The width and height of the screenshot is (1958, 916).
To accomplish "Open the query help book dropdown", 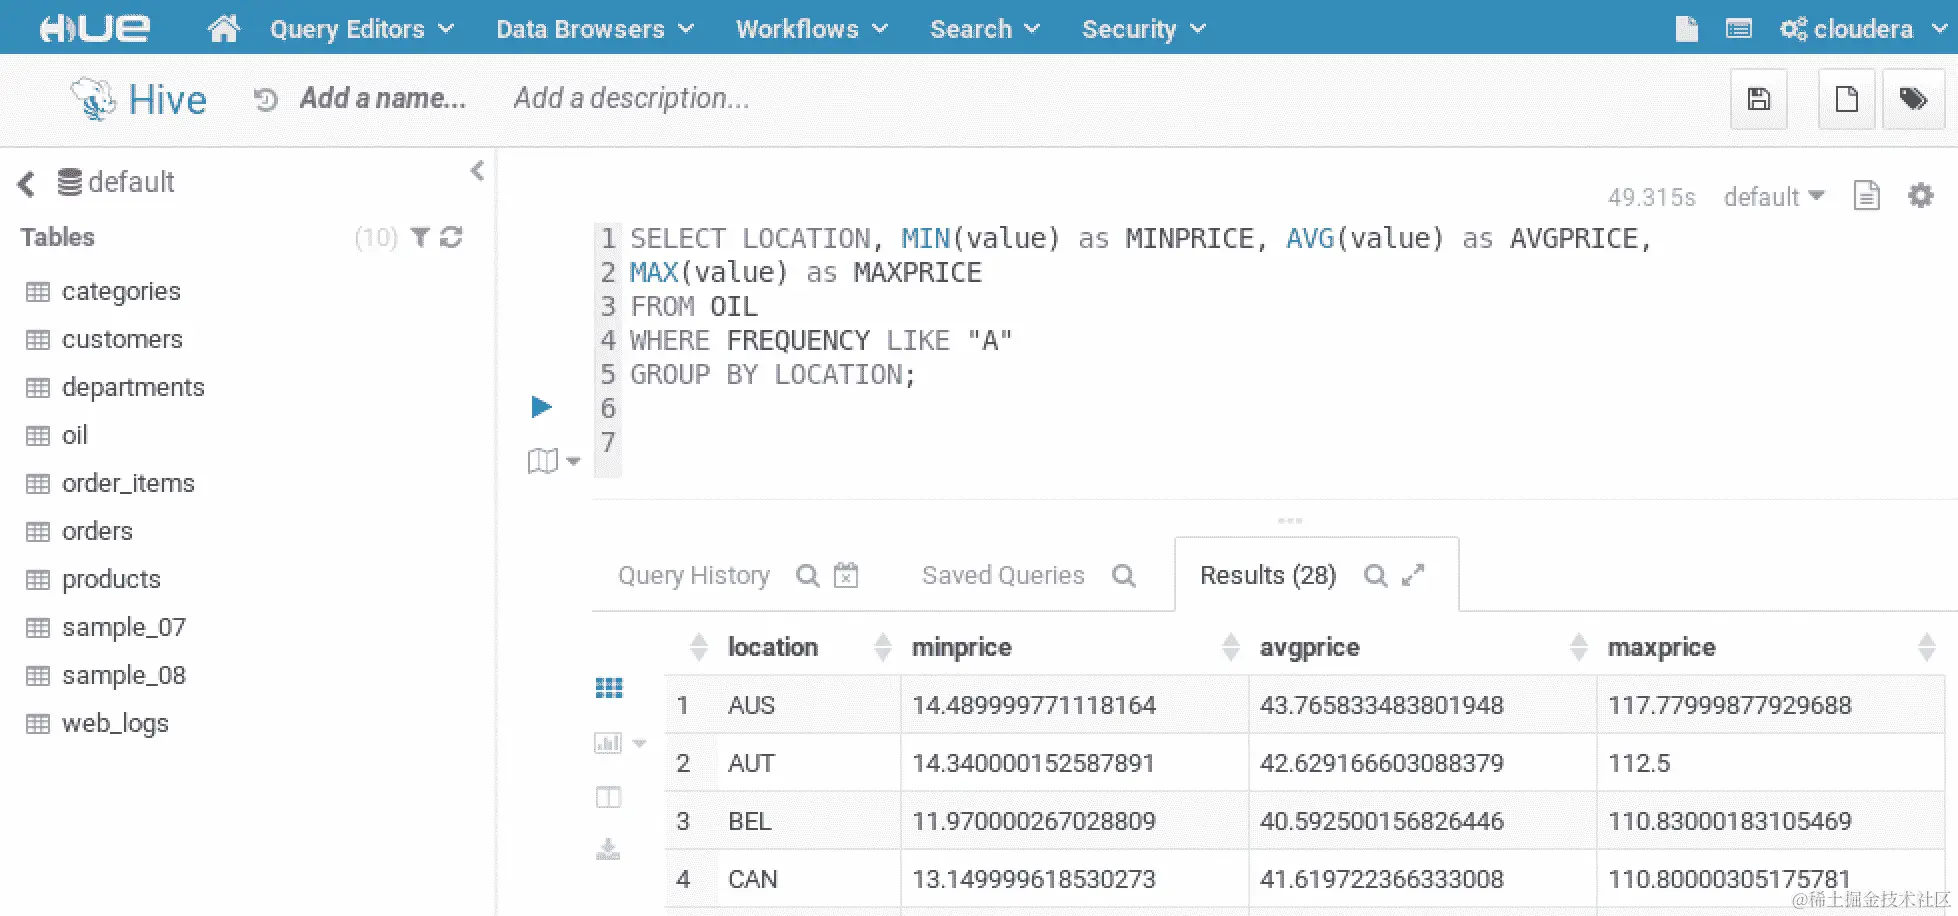I will coord(553,461).
